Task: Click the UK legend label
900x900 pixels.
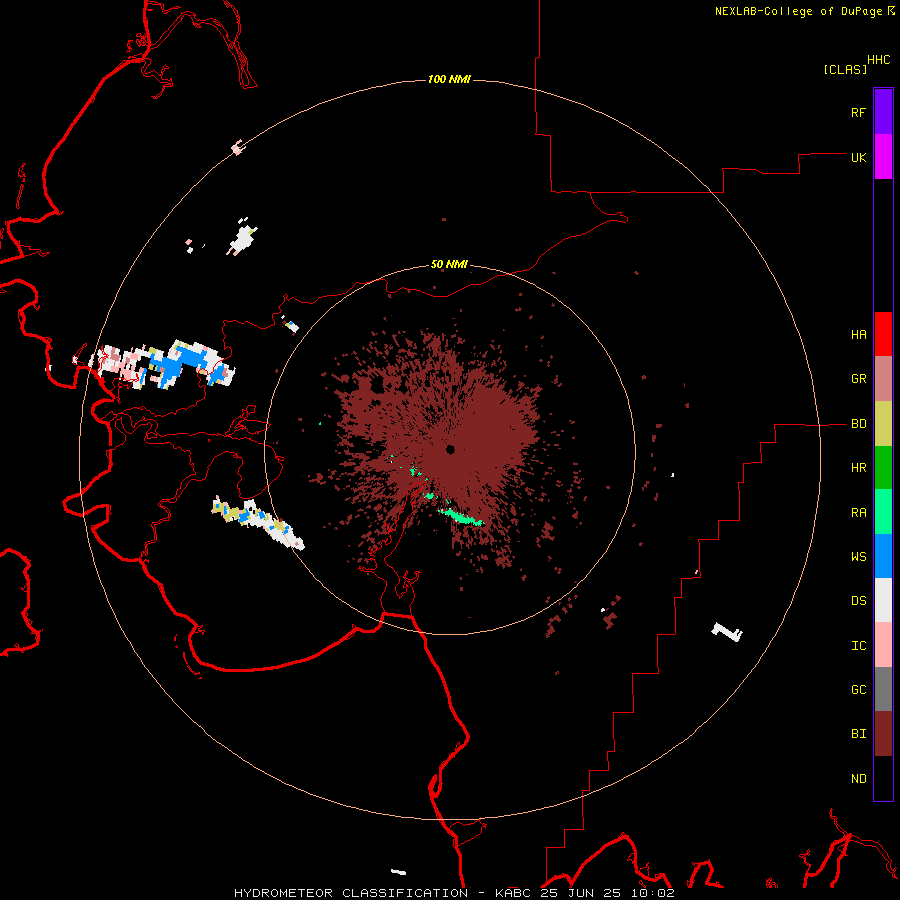Action: coord(858,157)
